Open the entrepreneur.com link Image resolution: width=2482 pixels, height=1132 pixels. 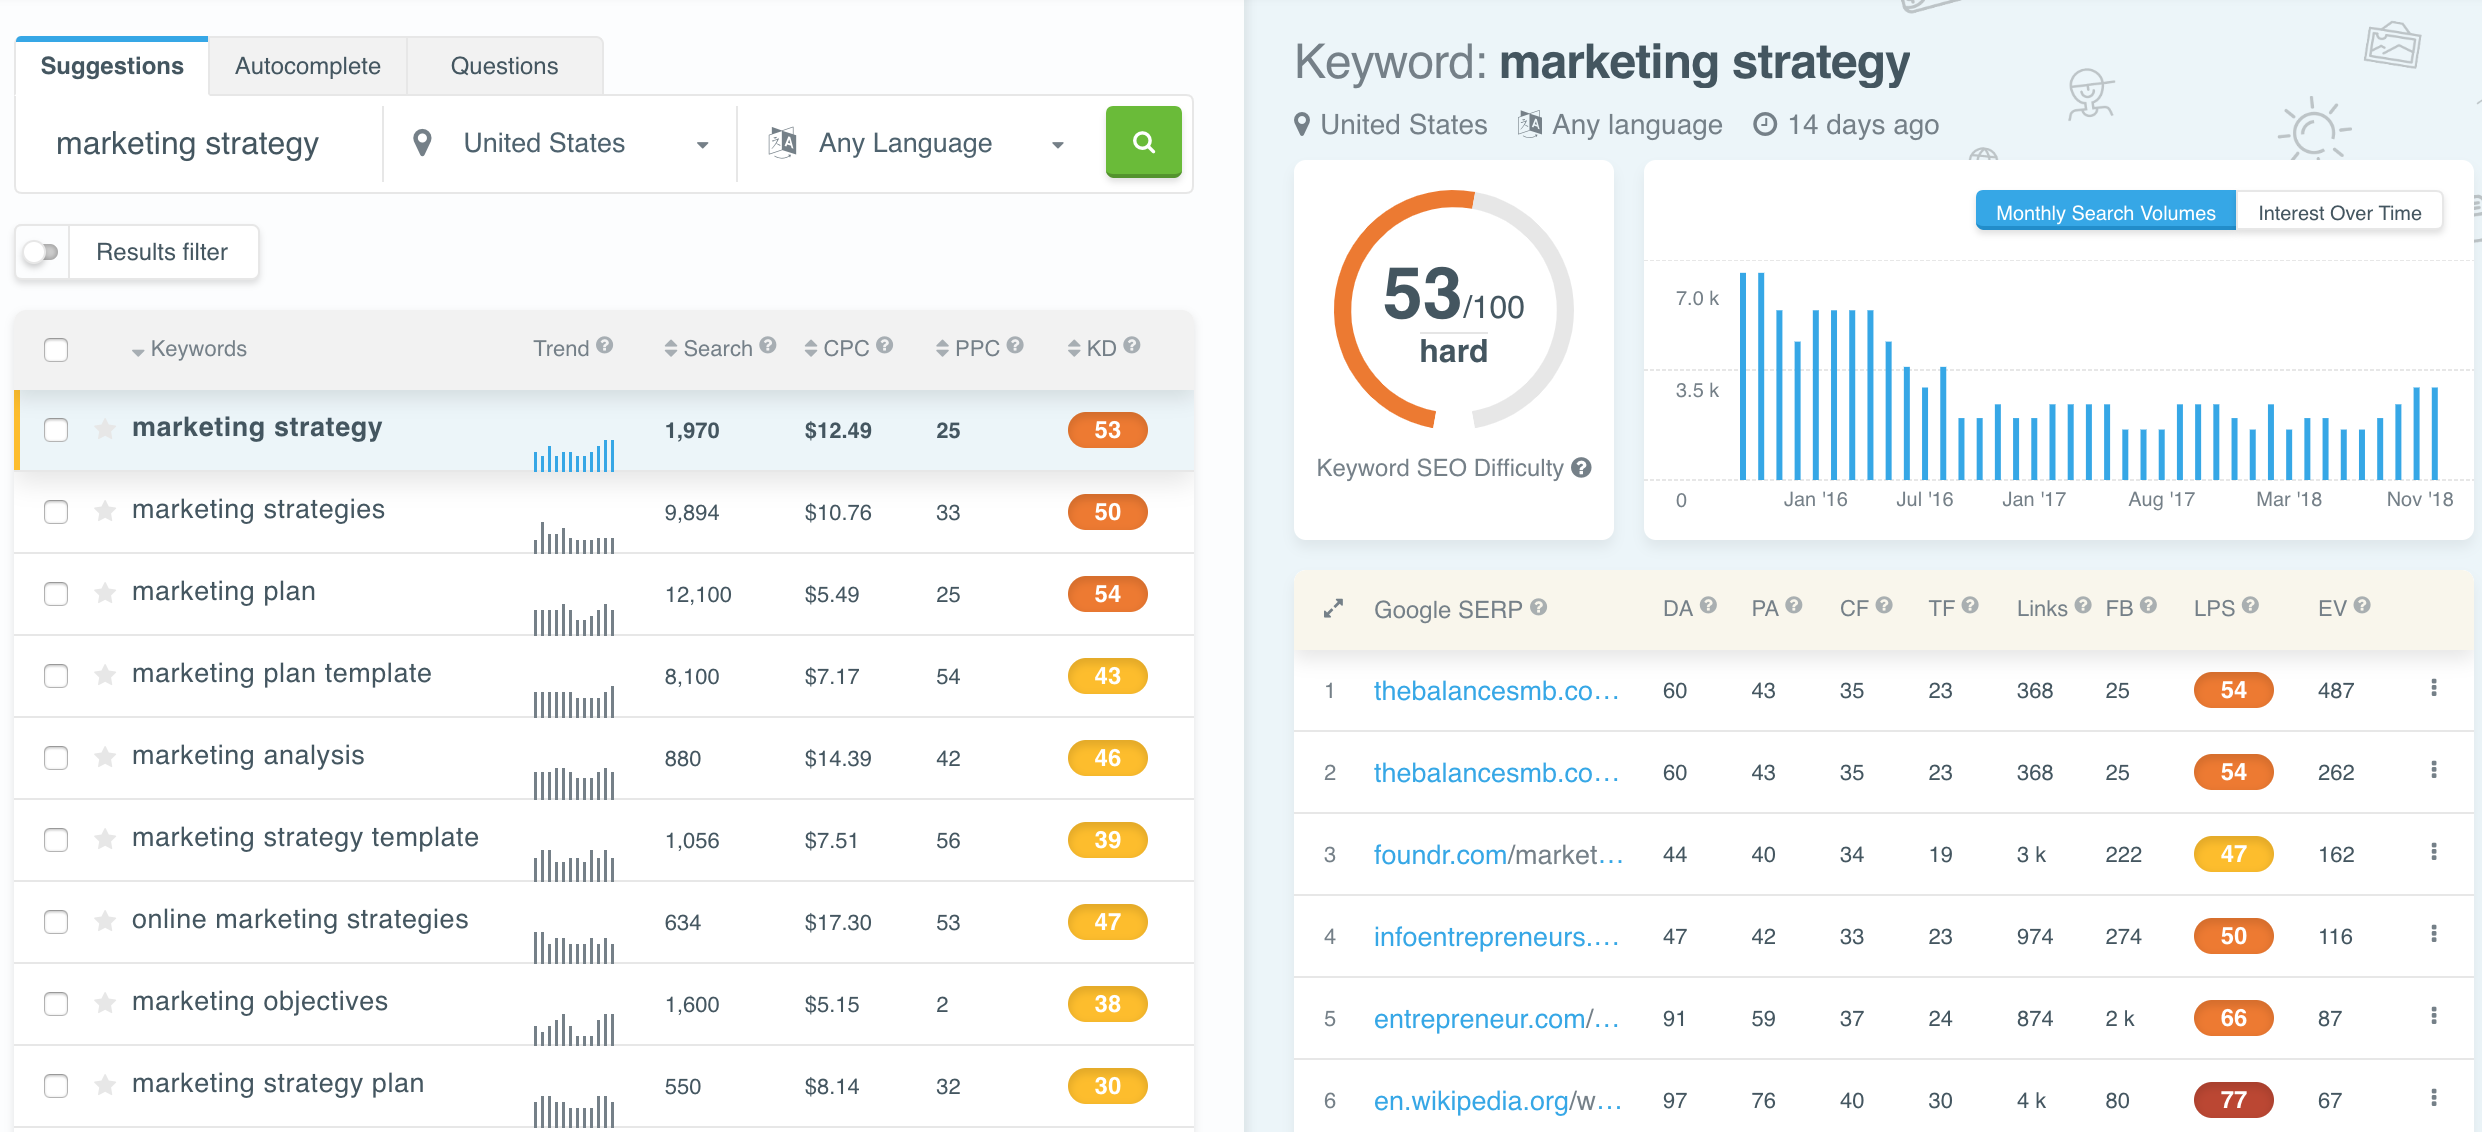pyautogui.click(x=1496, y=1018)
